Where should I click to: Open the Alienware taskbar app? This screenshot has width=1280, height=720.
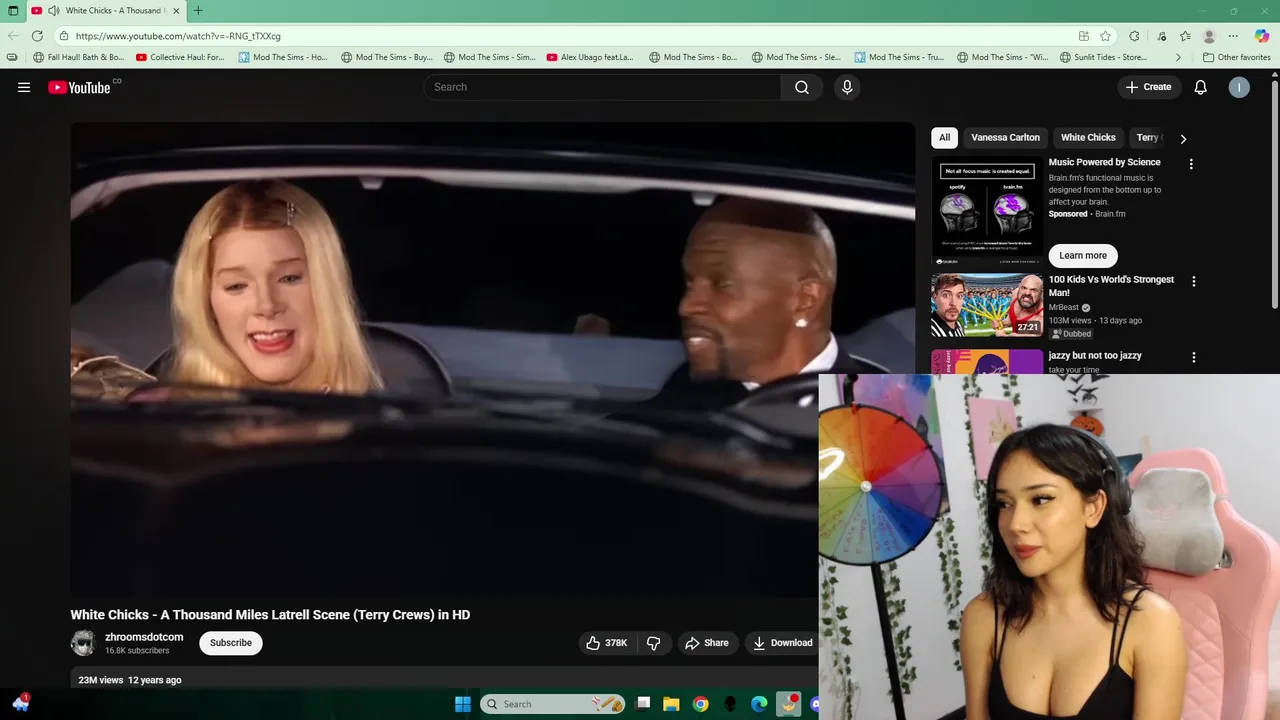(x=730, y=704)
